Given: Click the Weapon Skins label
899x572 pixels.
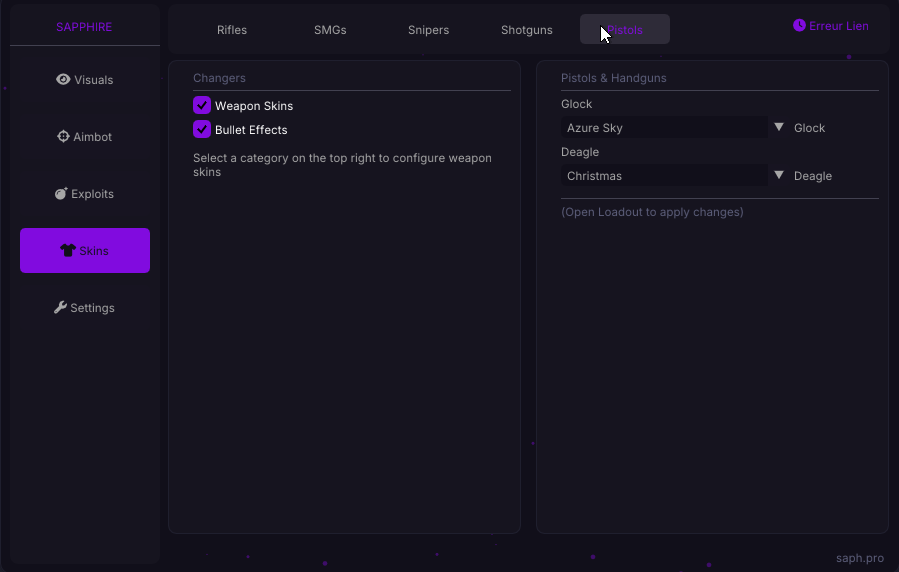Looking at the screenshot, I should tap(254, 106).
